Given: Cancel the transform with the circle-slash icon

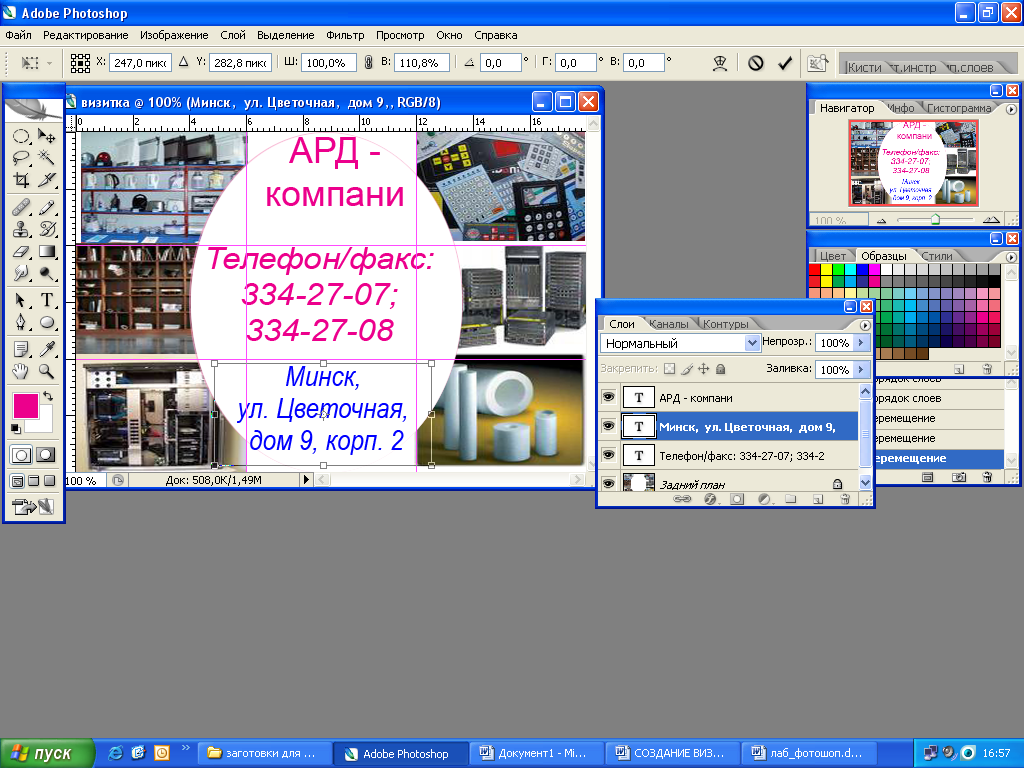Looking at the screenshot, I should click(x=756, y=63).
